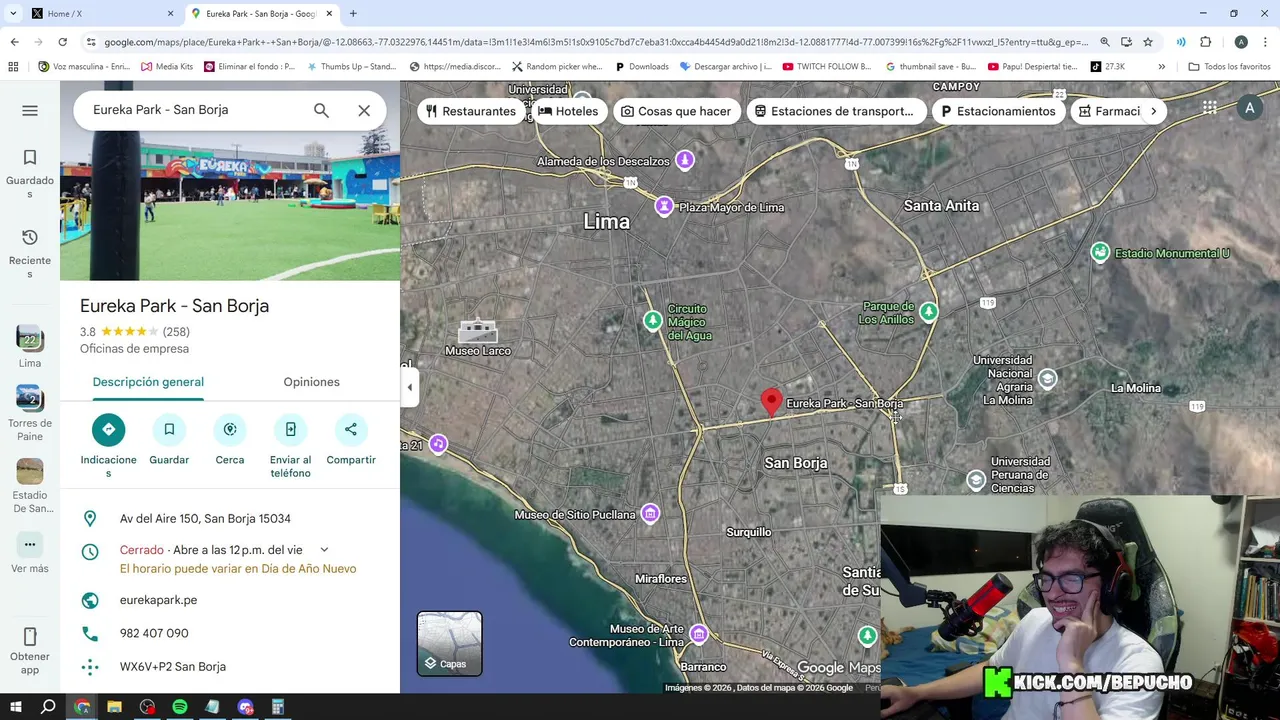Advance category chips with right arrow
This screenshot has height=720, width=1280.
click(x=1153, y=111)
